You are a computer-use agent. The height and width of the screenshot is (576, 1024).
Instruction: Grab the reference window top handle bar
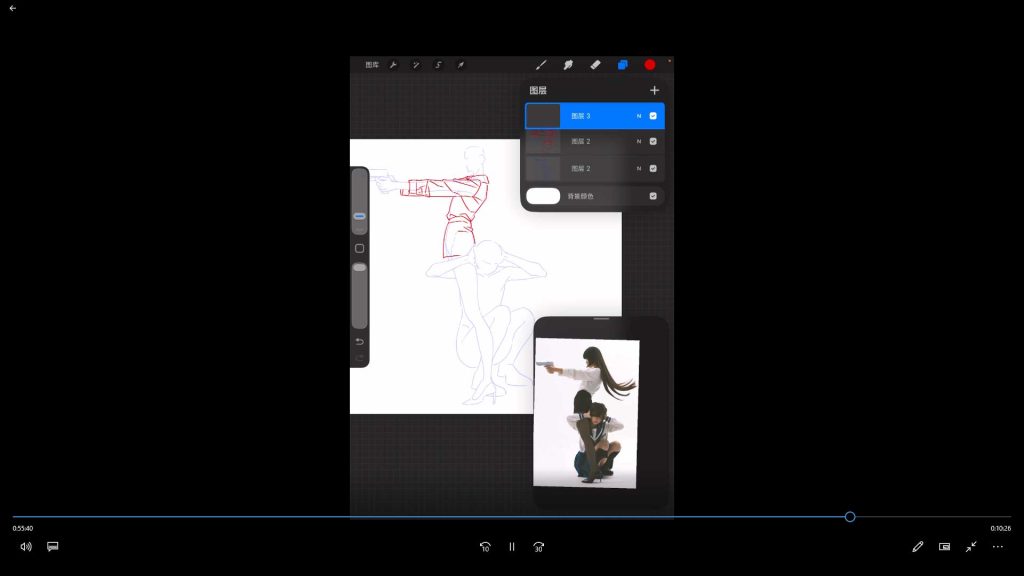click(601, 319)
